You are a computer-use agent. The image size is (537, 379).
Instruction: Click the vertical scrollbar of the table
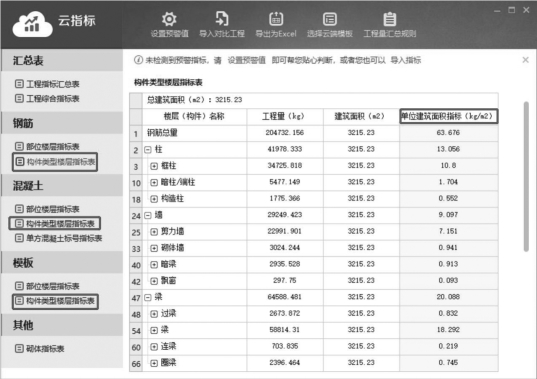click(526, 177)
